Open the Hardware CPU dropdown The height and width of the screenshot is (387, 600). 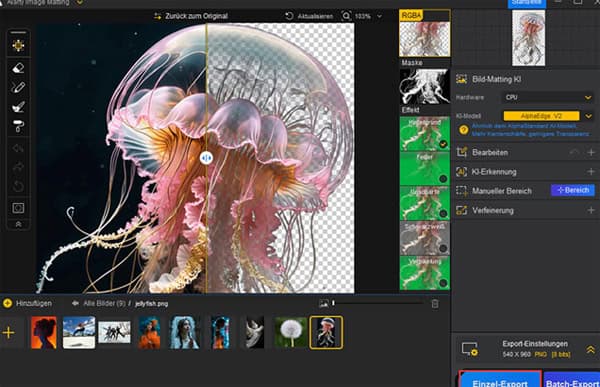(x=548, y=98)
